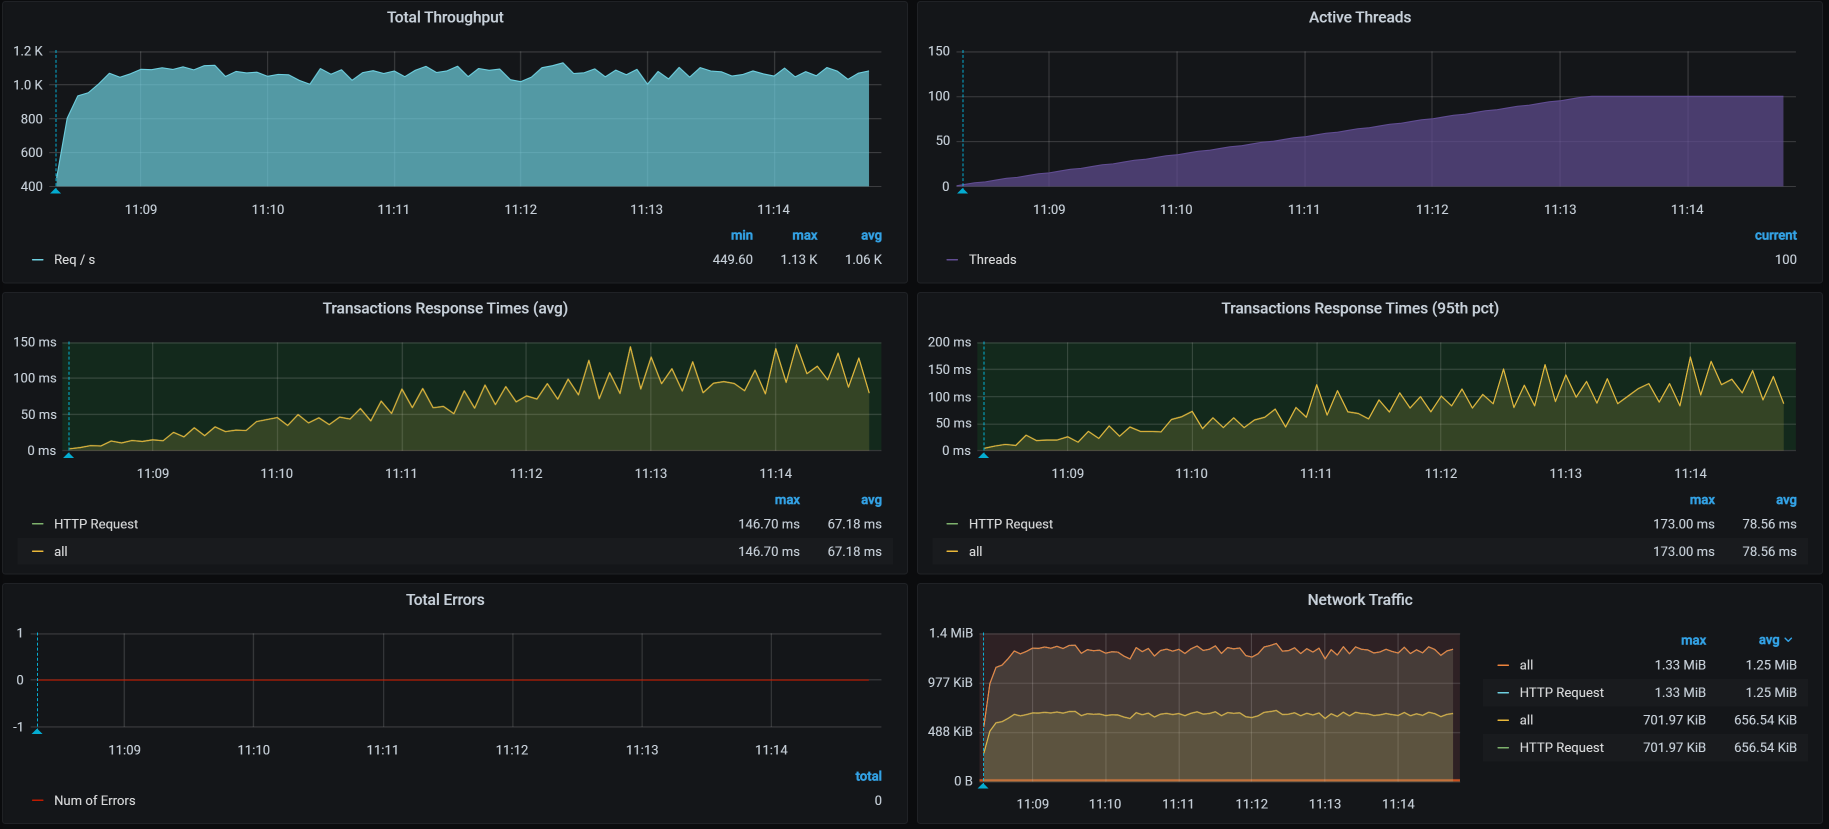The image size is (1829, 829).
Task: Open the Total Throughput panel title menu
Action: pos(445,17)
